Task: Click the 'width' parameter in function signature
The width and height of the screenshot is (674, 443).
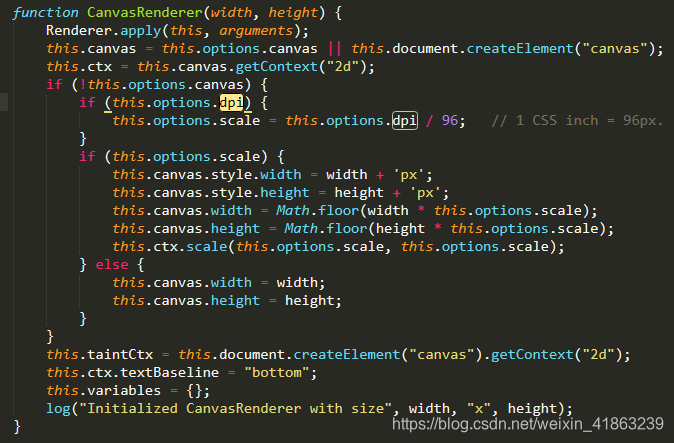Action: click(x=231, y=12)
